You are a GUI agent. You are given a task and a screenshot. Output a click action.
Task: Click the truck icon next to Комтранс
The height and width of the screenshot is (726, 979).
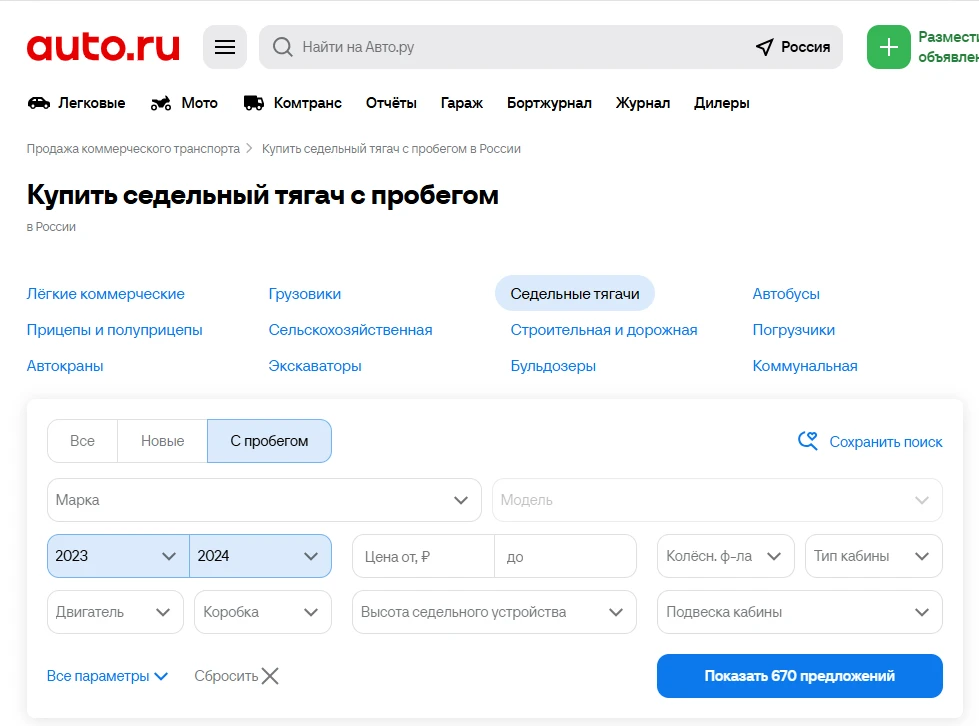coord(253,103)
